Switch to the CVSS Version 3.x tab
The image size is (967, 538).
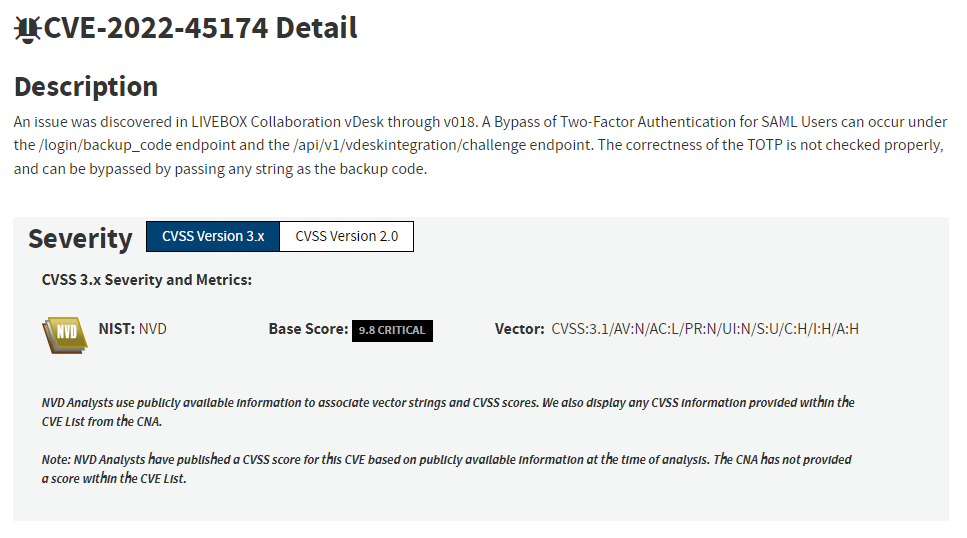(213, 237)
